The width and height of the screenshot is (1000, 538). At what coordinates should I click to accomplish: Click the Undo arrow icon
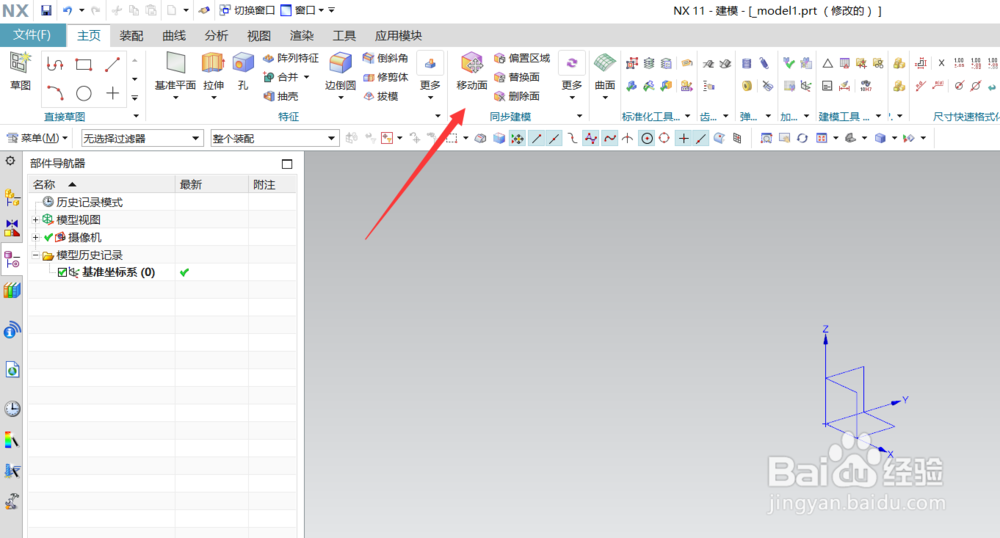click(x=67, y=10)
